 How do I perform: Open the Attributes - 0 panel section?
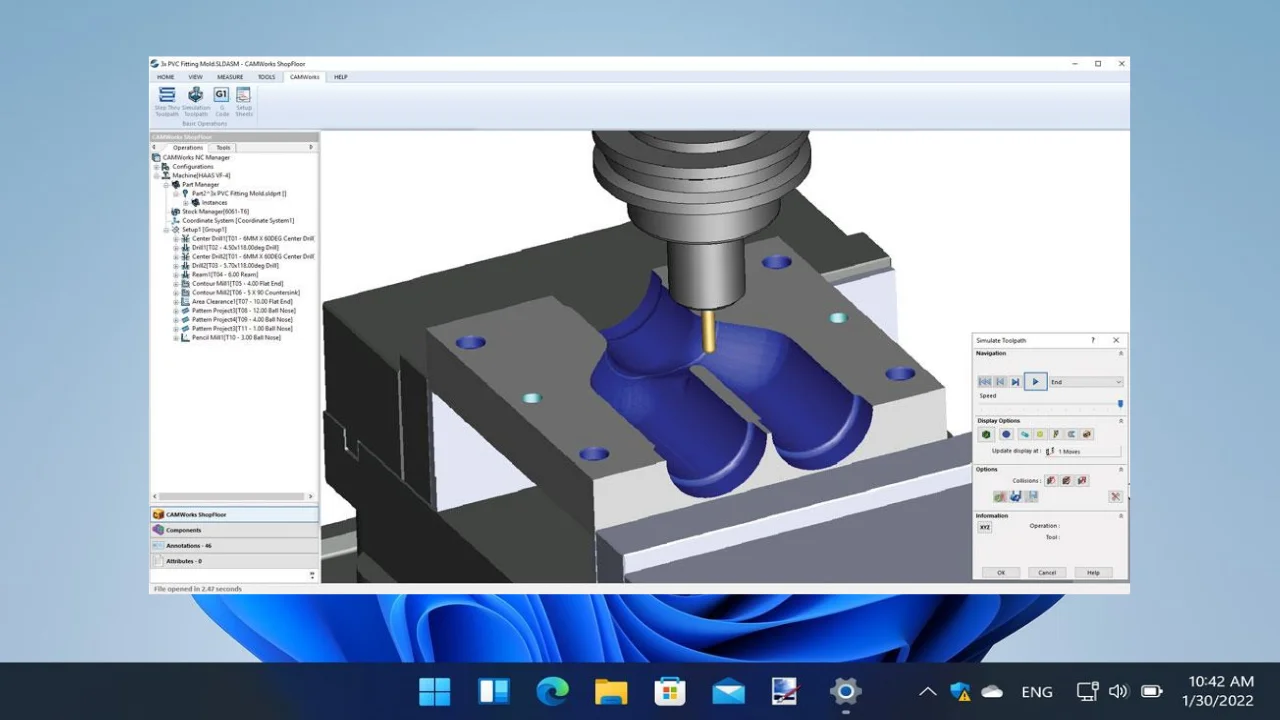coord(234,561)
